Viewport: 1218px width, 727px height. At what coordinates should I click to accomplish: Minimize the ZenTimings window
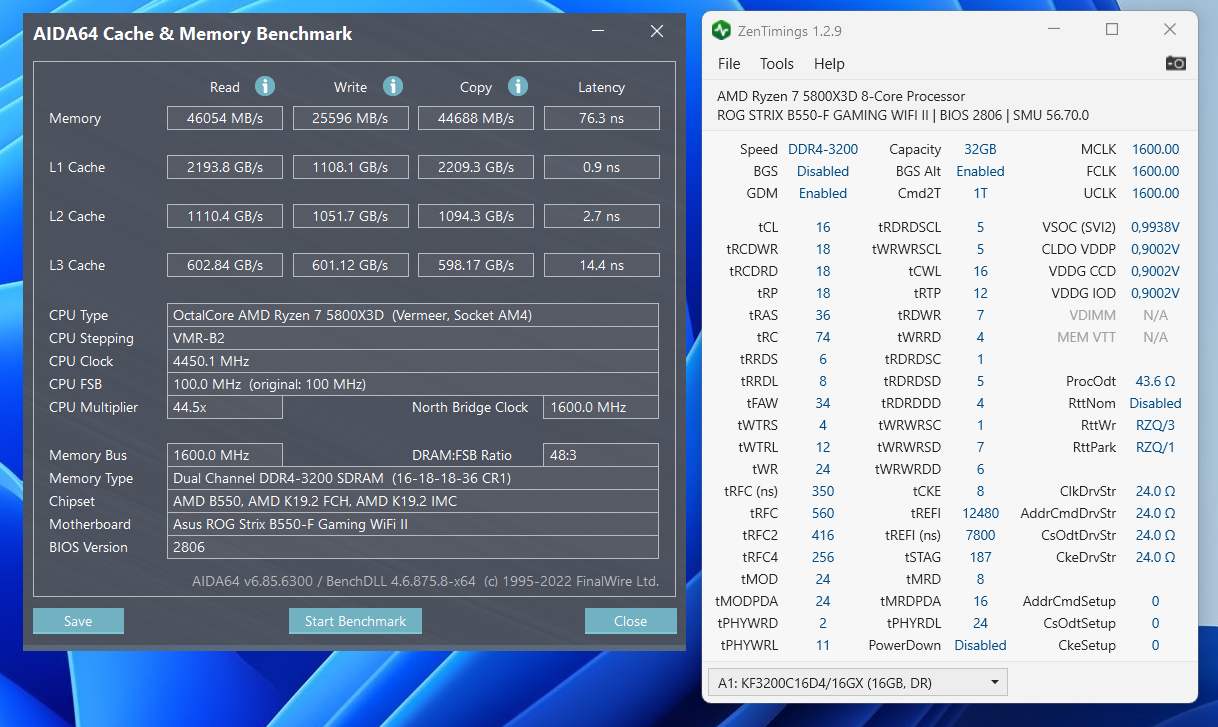tap(1054, 30)
